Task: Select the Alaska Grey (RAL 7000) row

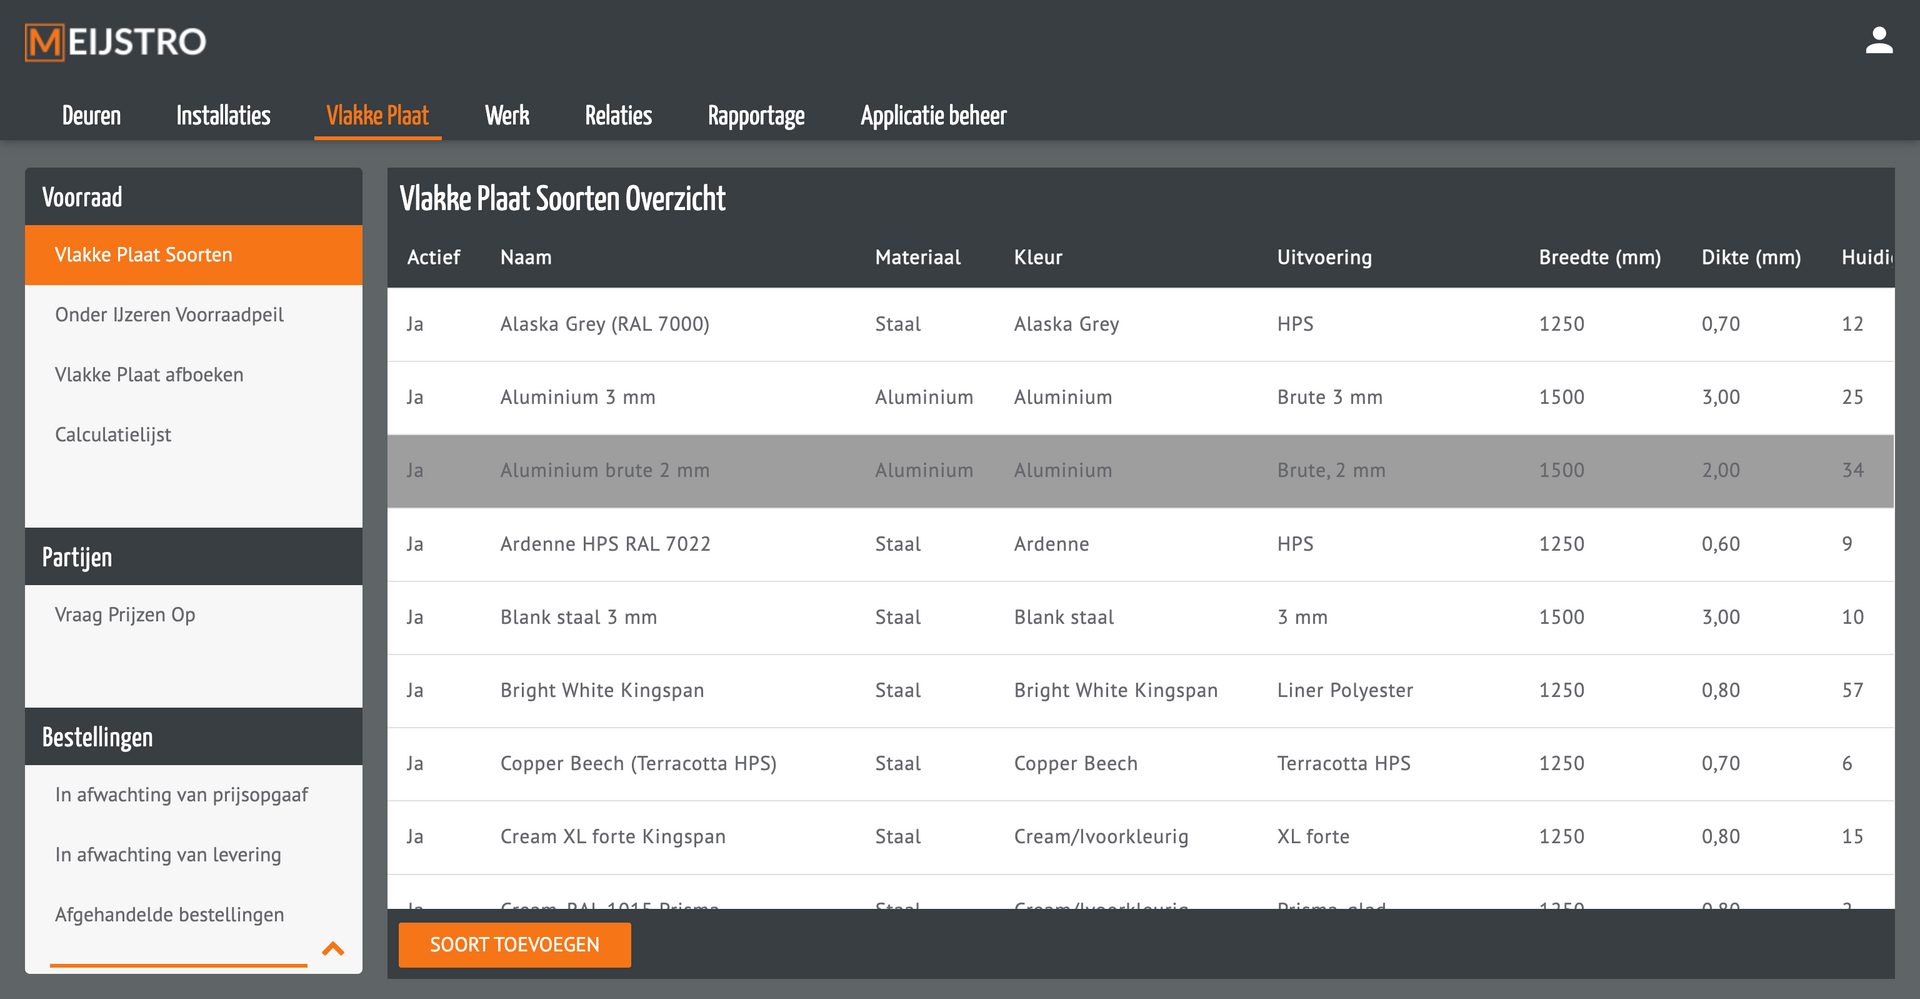Action: coord(1141,324)
